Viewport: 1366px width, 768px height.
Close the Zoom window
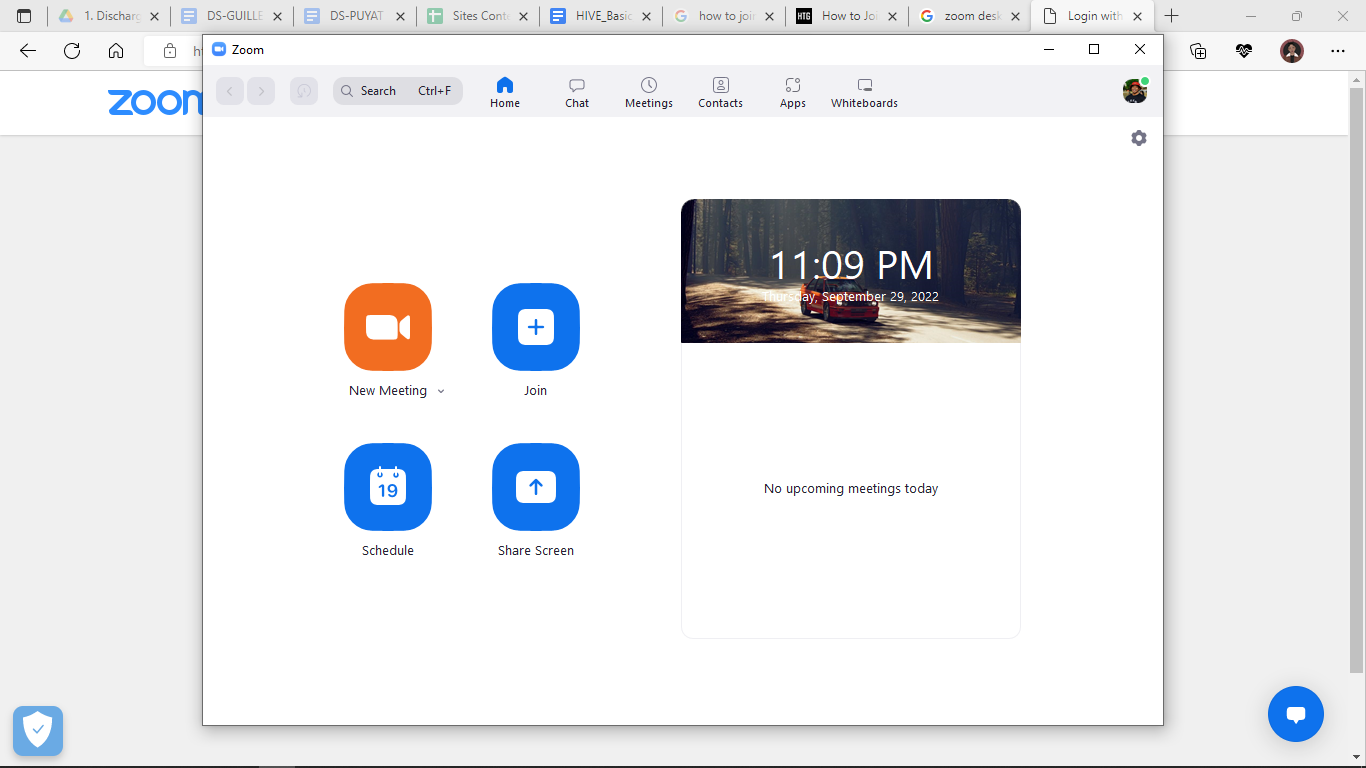coord(1140,49)
